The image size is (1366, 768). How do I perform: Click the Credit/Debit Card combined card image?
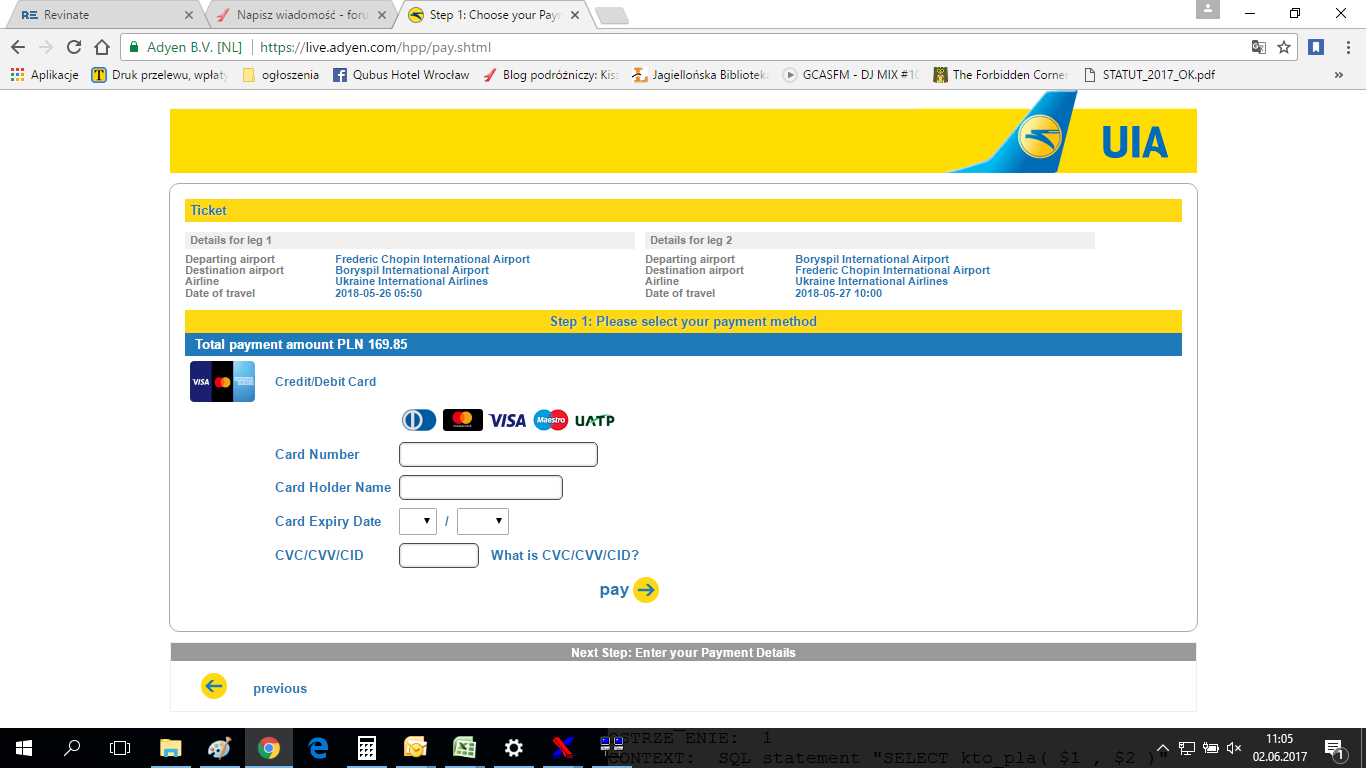222,382
